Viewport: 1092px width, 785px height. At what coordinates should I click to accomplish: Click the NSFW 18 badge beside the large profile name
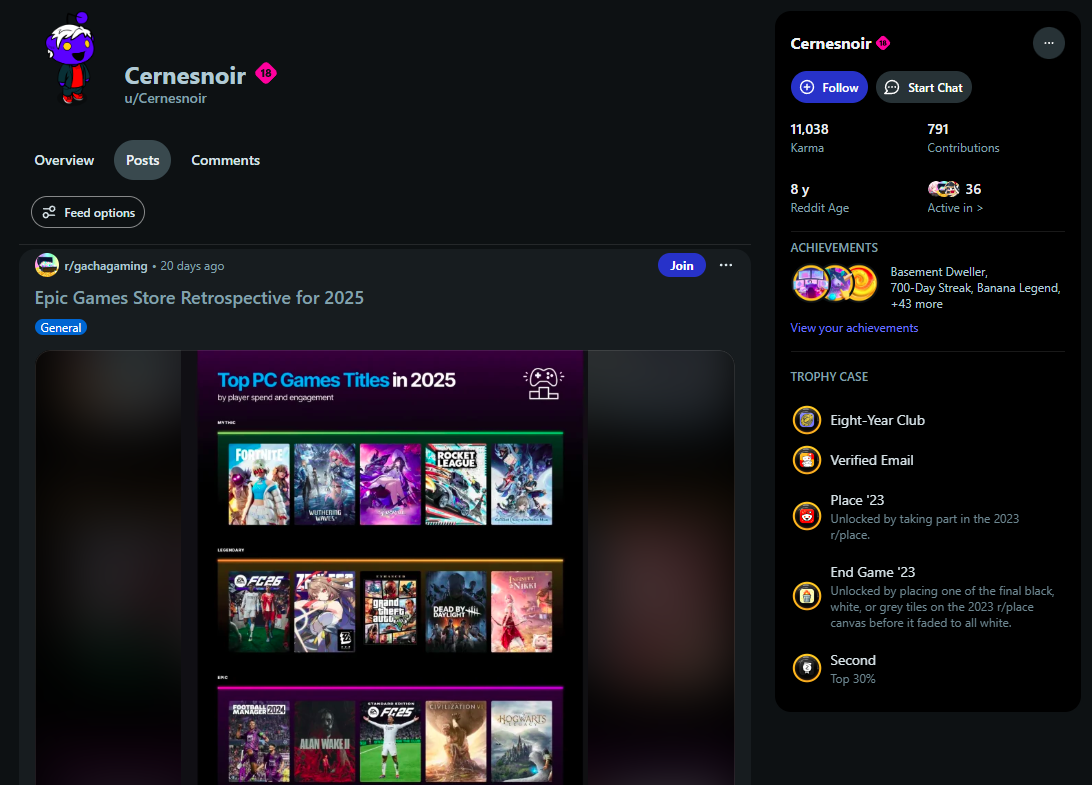(266, 73)
